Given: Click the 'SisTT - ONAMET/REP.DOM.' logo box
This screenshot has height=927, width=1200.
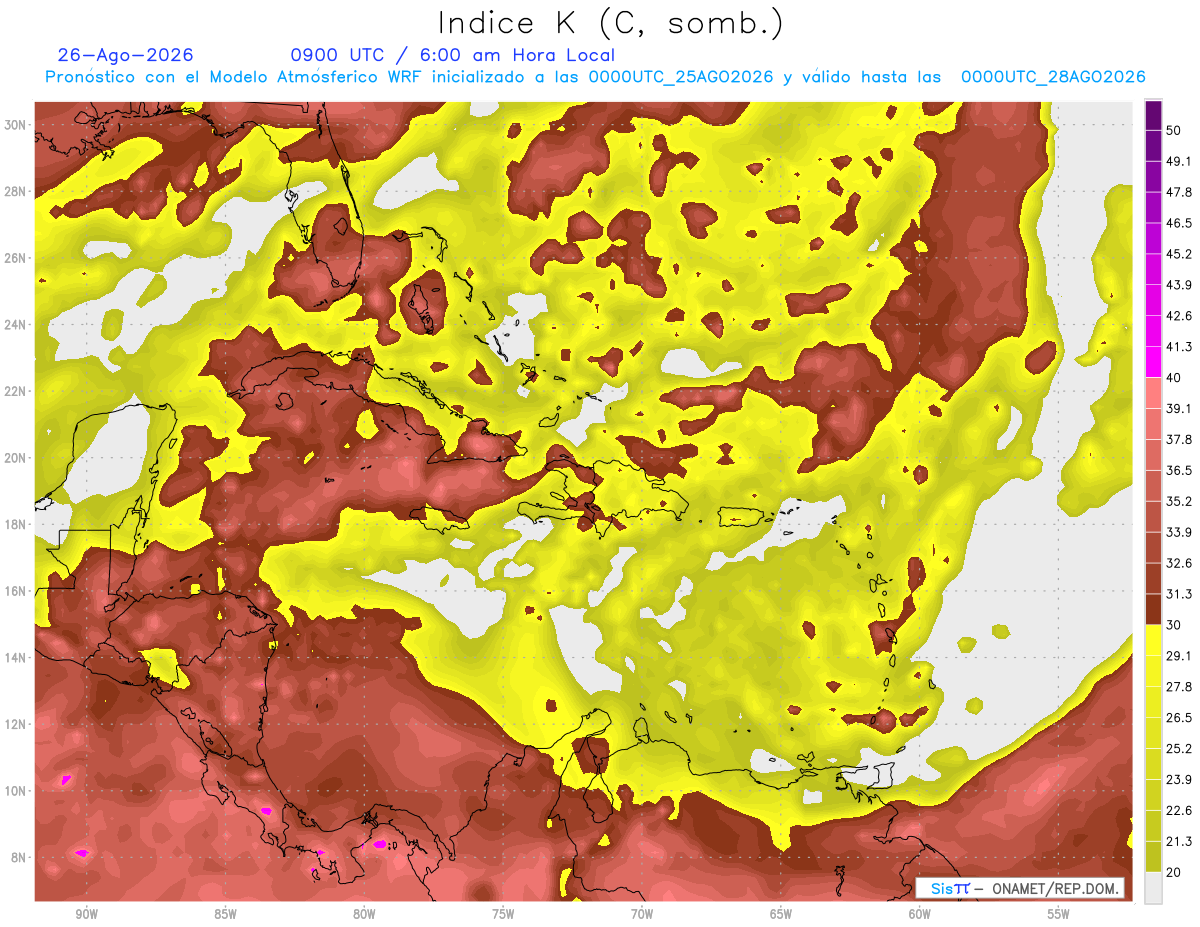Looking at the screenshot, I should (1020, 888).
